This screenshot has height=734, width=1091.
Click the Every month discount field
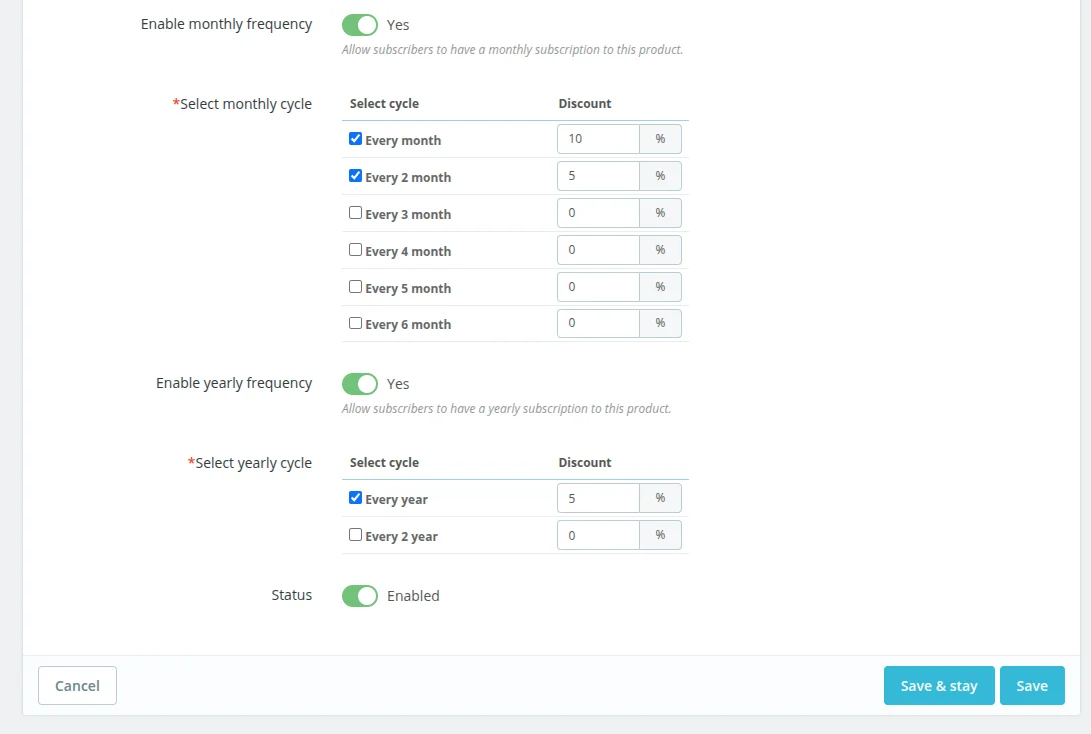click(x=598, y=139)
